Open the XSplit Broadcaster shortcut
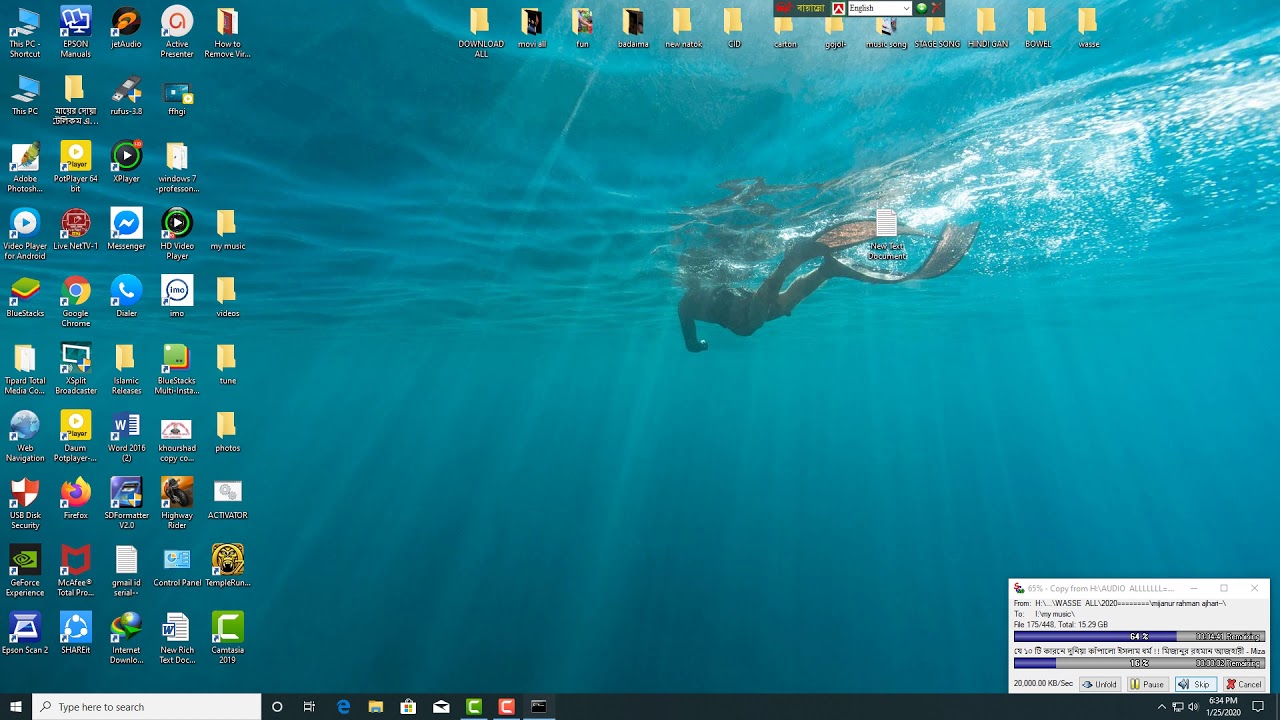The height and width of the screenshot is (720, 1280). pyautogui.click(x=76, y=368)
